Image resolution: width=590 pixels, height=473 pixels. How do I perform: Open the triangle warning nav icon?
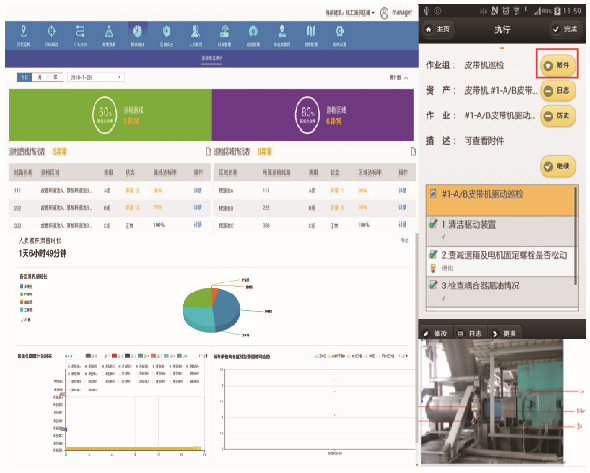pos(109,32)
